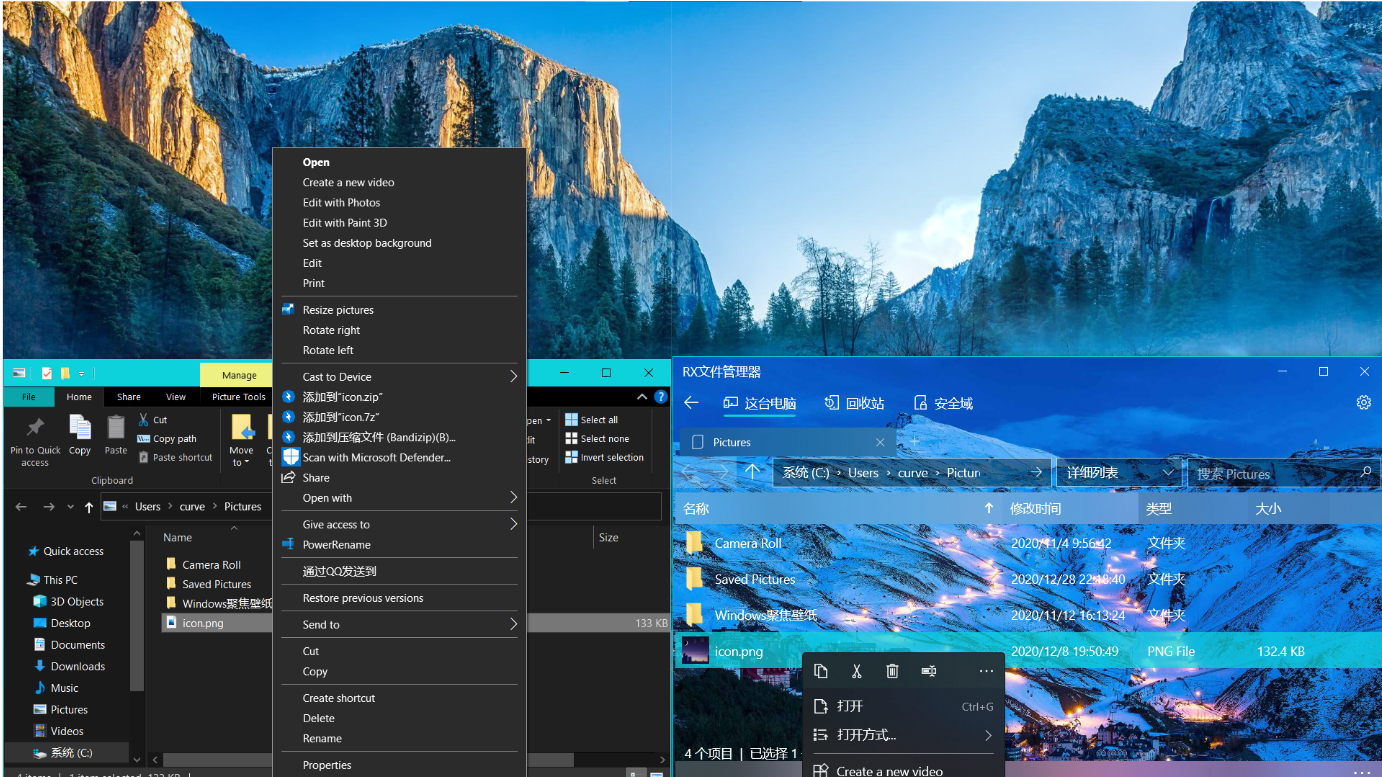Click the copy icon in RX context menu

[x=821, y=671]
